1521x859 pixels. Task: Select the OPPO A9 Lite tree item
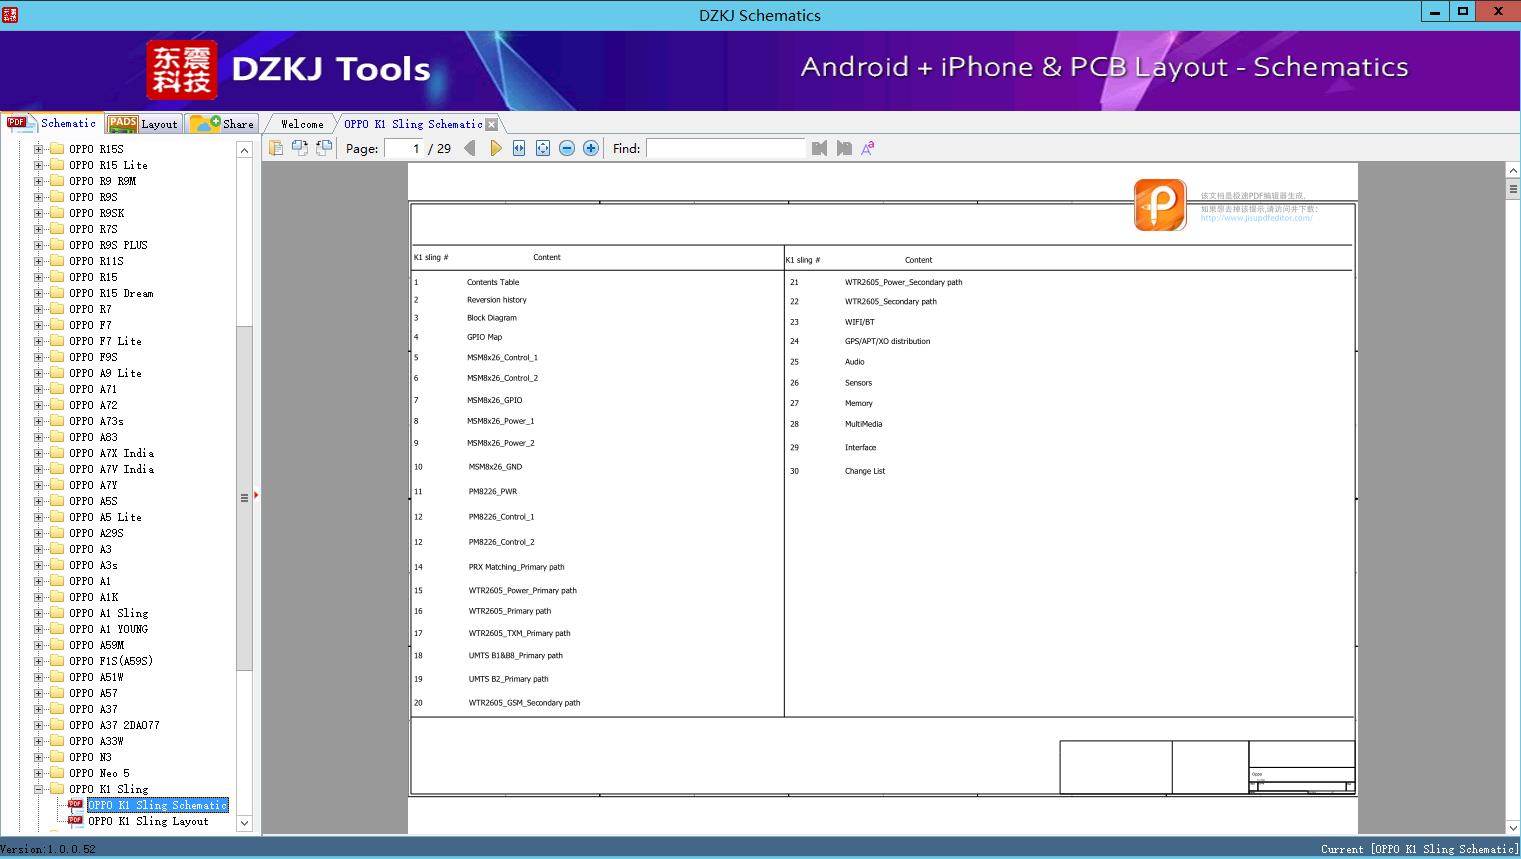click(x=105, y=373)
